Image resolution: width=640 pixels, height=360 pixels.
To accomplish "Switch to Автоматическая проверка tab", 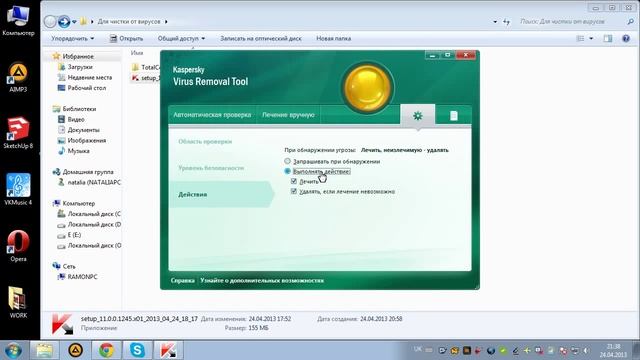I will point(212,115).
